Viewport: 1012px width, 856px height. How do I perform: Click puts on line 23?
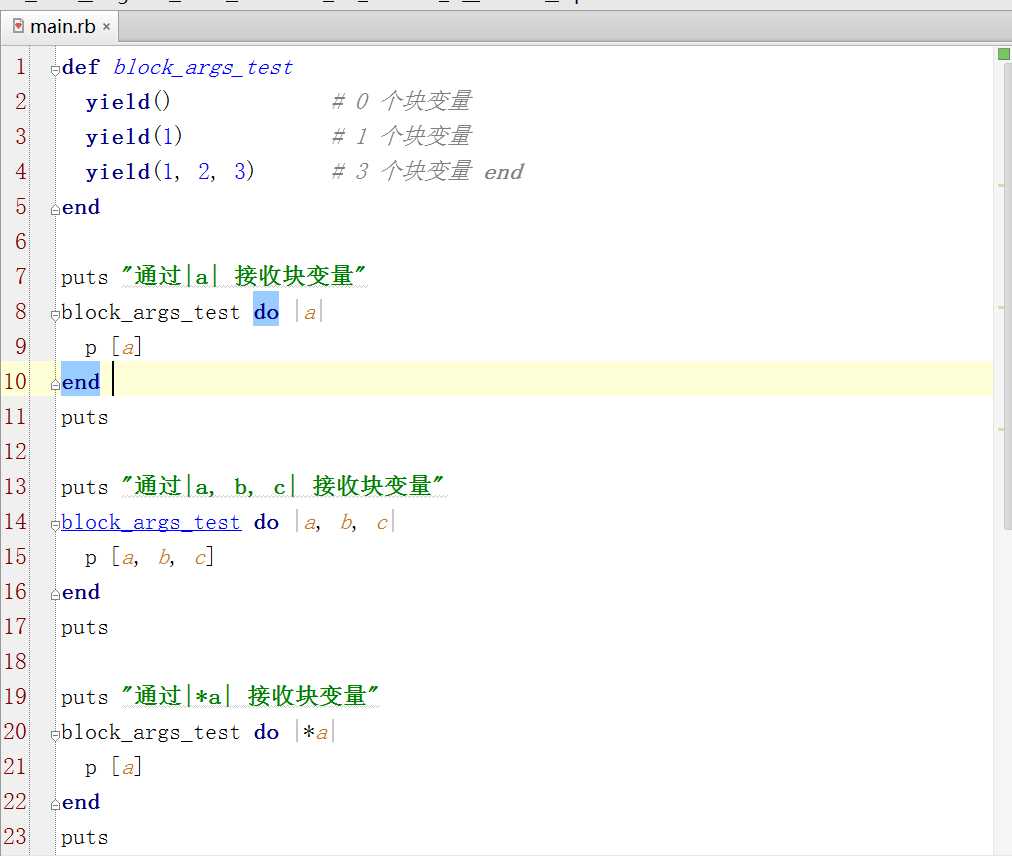85,837
